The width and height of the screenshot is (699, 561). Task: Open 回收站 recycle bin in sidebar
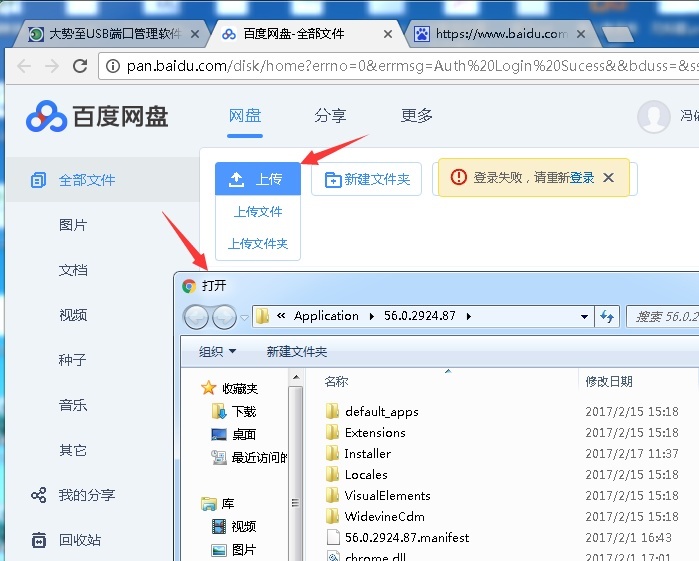coord(79,540)
